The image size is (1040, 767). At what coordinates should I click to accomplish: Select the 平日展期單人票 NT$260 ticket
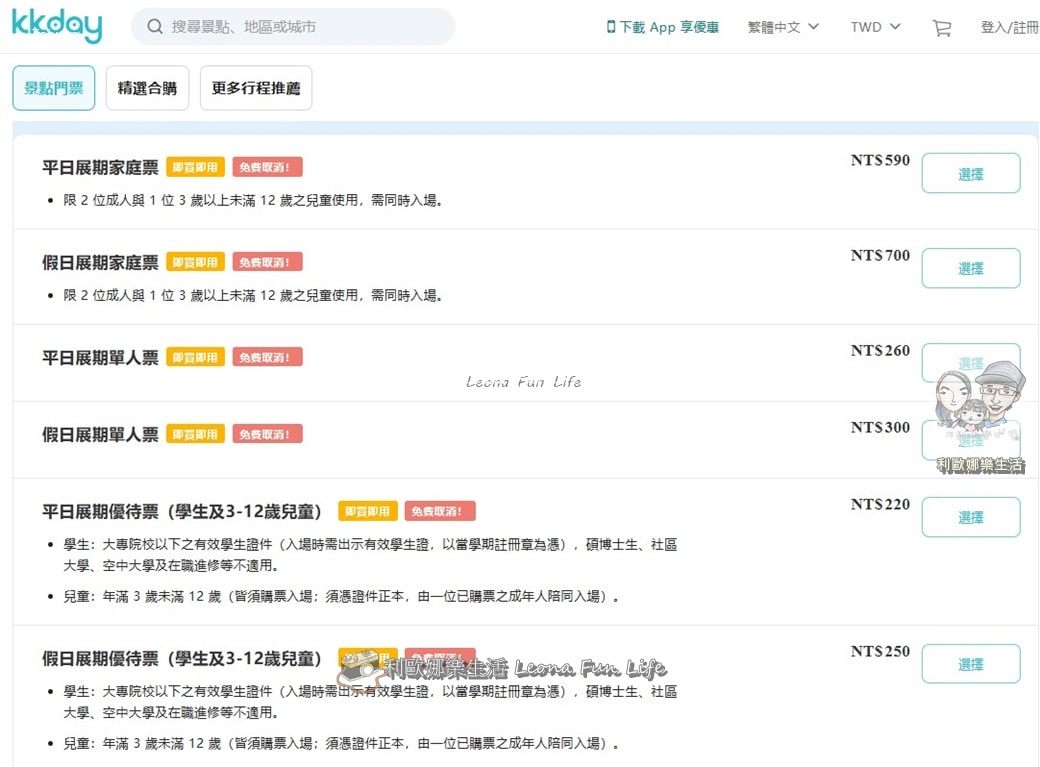pos(970,363)
